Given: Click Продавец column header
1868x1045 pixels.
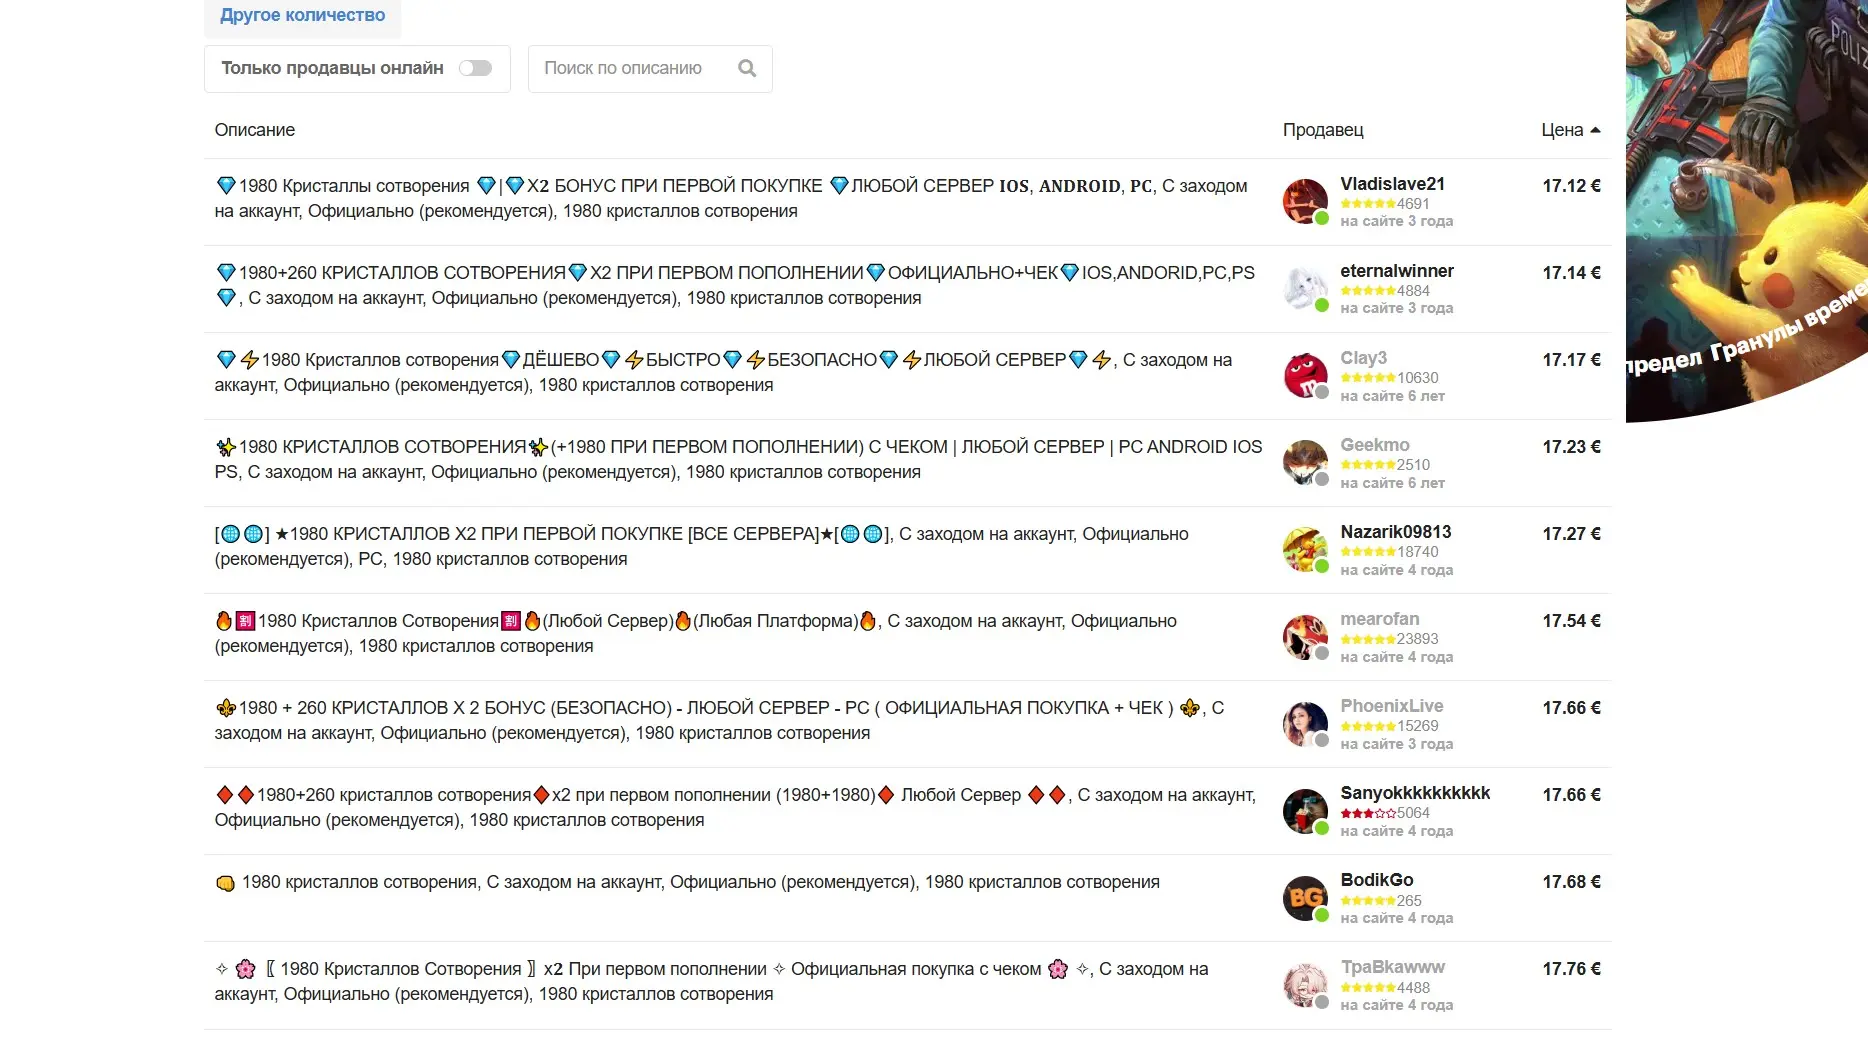Looking at the screenshot, I should coord(1323,130).
